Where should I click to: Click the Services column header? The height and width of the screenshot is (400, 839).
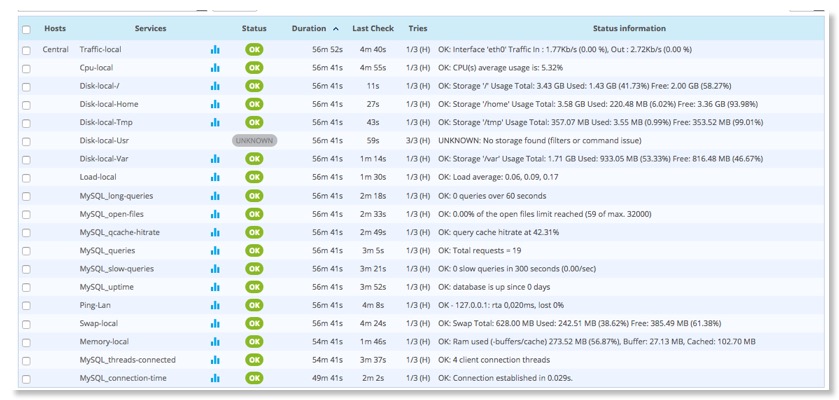[150, 29]
